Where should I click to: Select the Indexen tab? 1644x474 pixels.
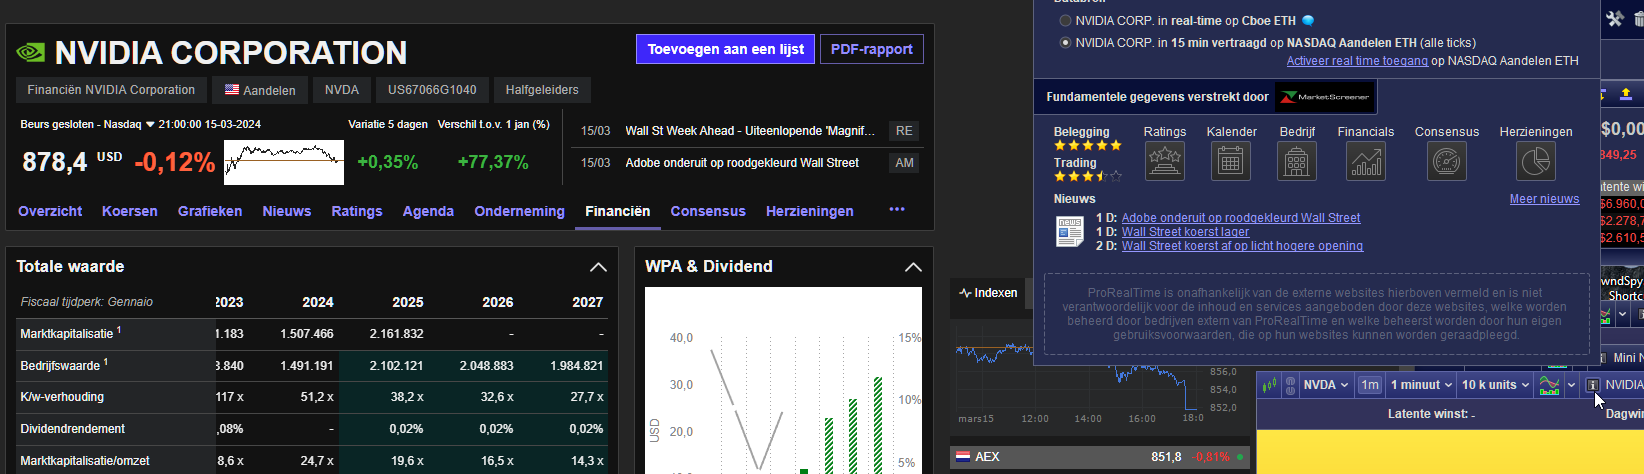tap(988, 293)
